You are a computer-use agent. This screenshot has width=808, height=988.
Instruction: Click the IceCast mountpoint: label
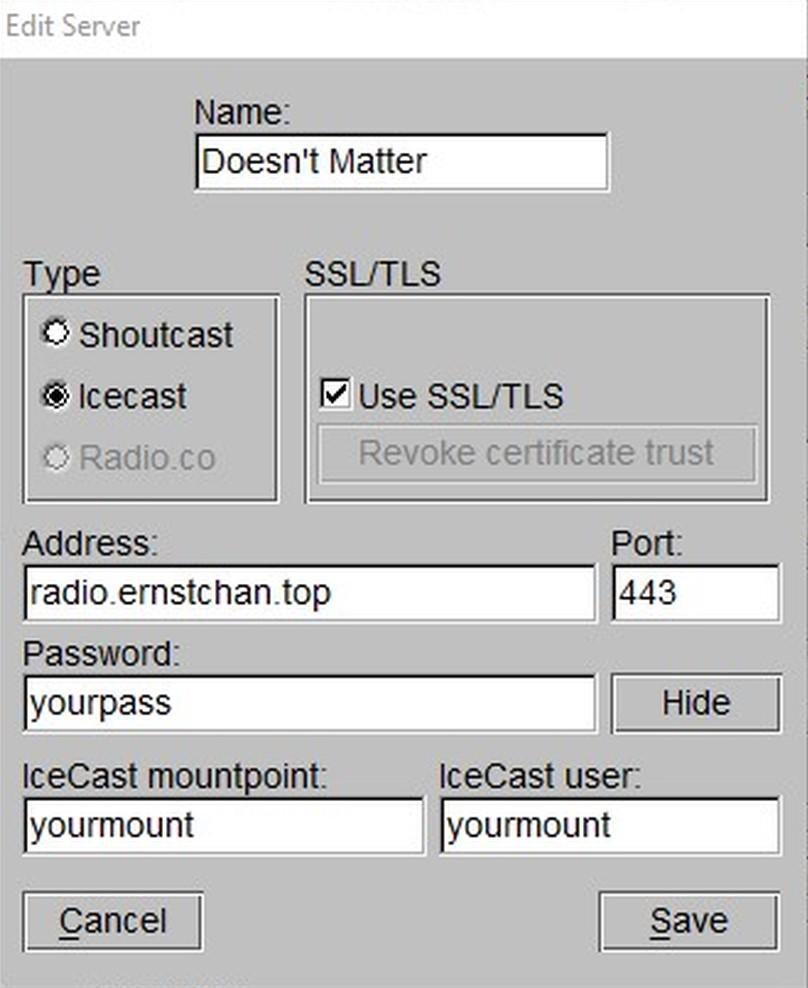click(175, 776)
